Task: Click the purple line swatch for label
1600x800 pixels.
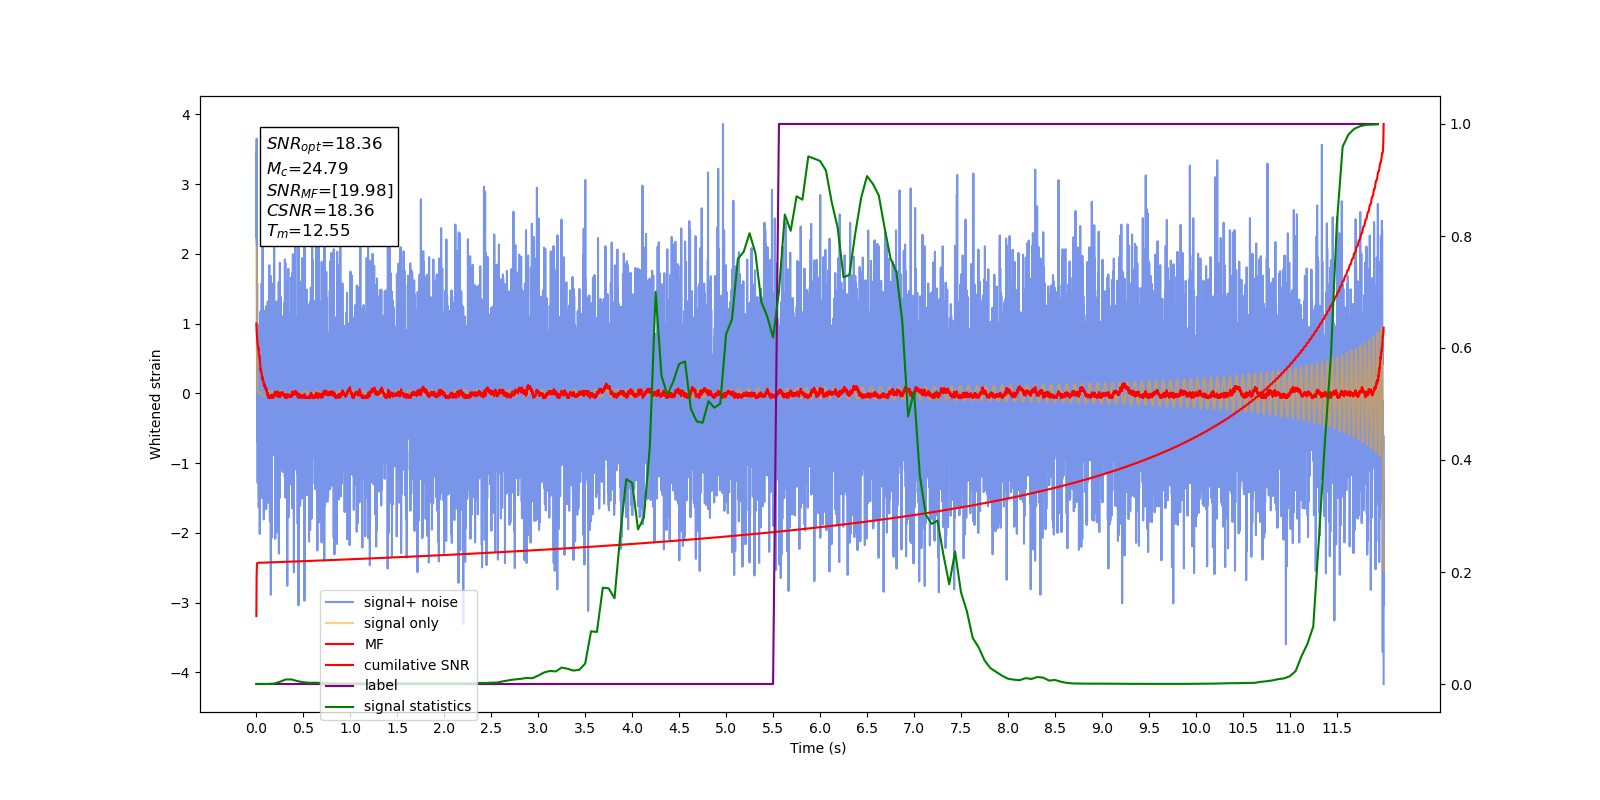Action: point(340,685)
